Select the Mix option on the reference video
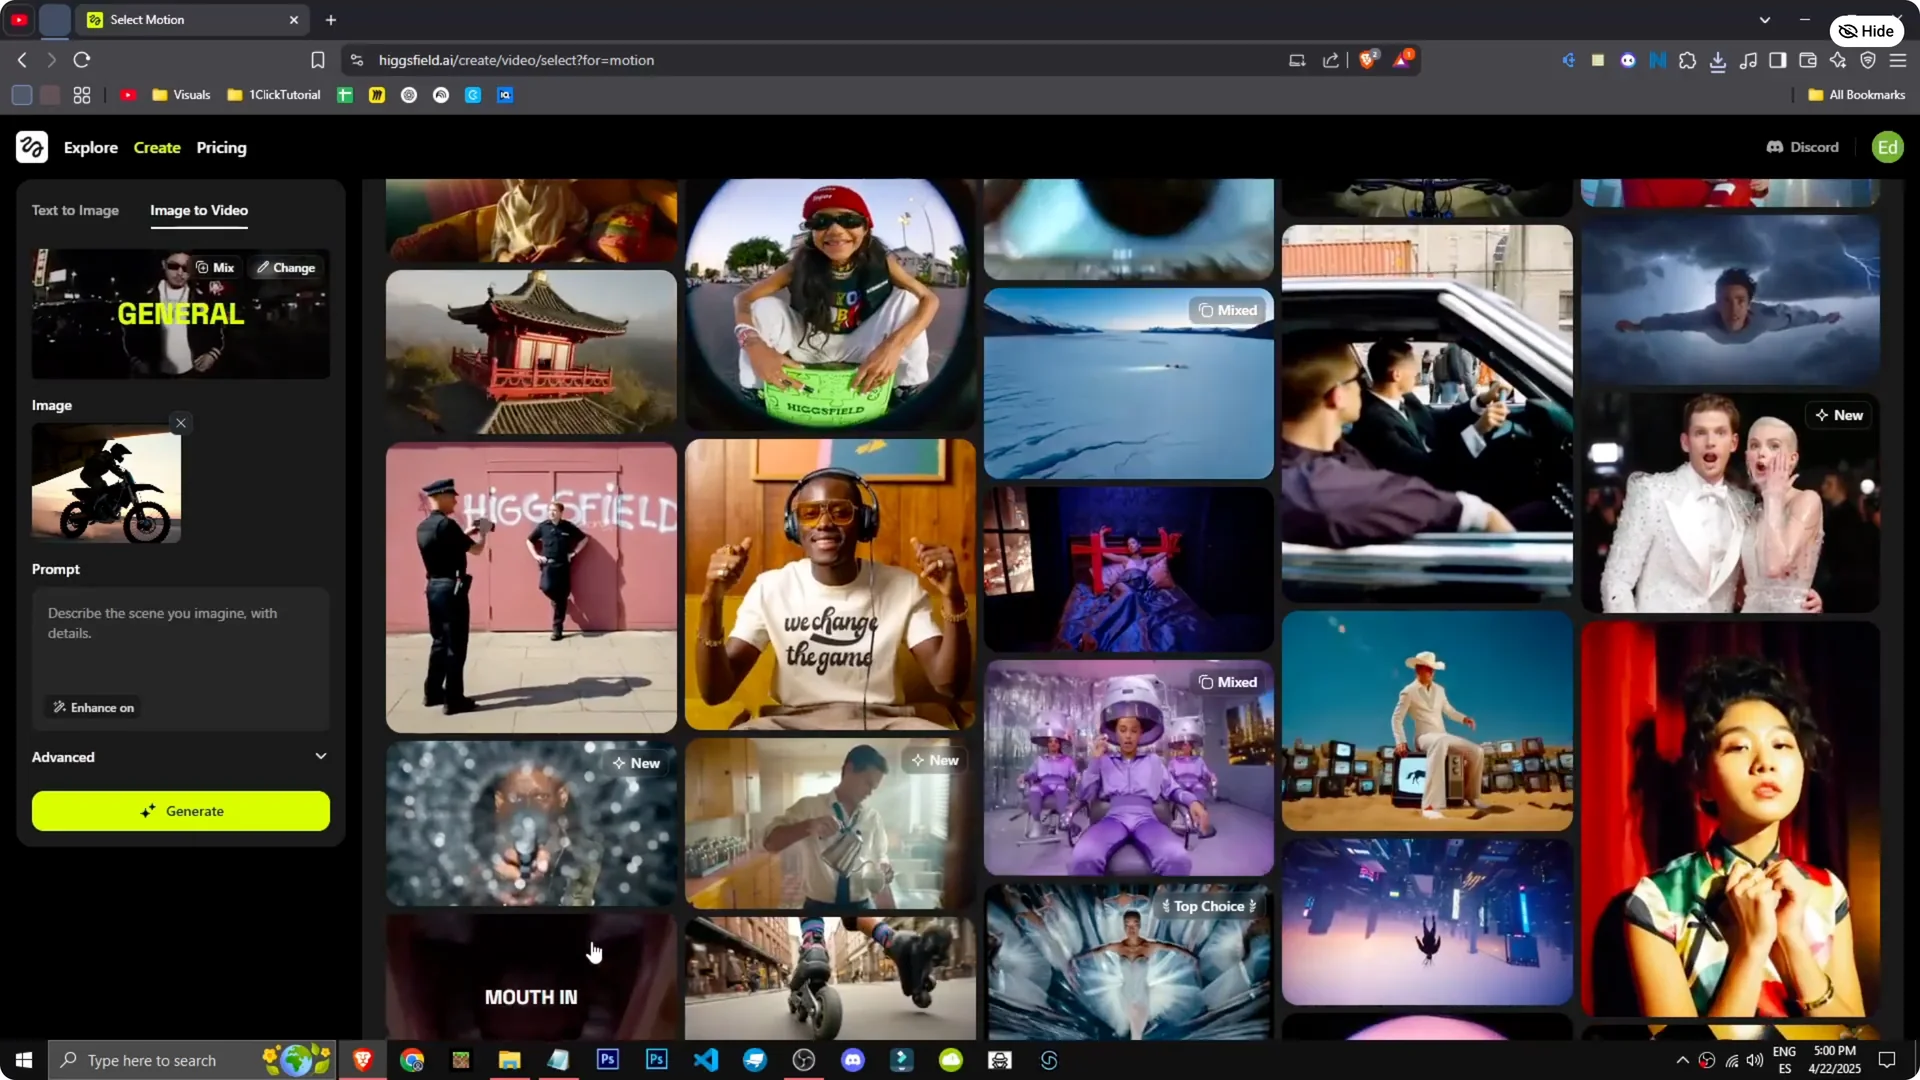Screen dimensions: 1920x1080 coord(215,267)
